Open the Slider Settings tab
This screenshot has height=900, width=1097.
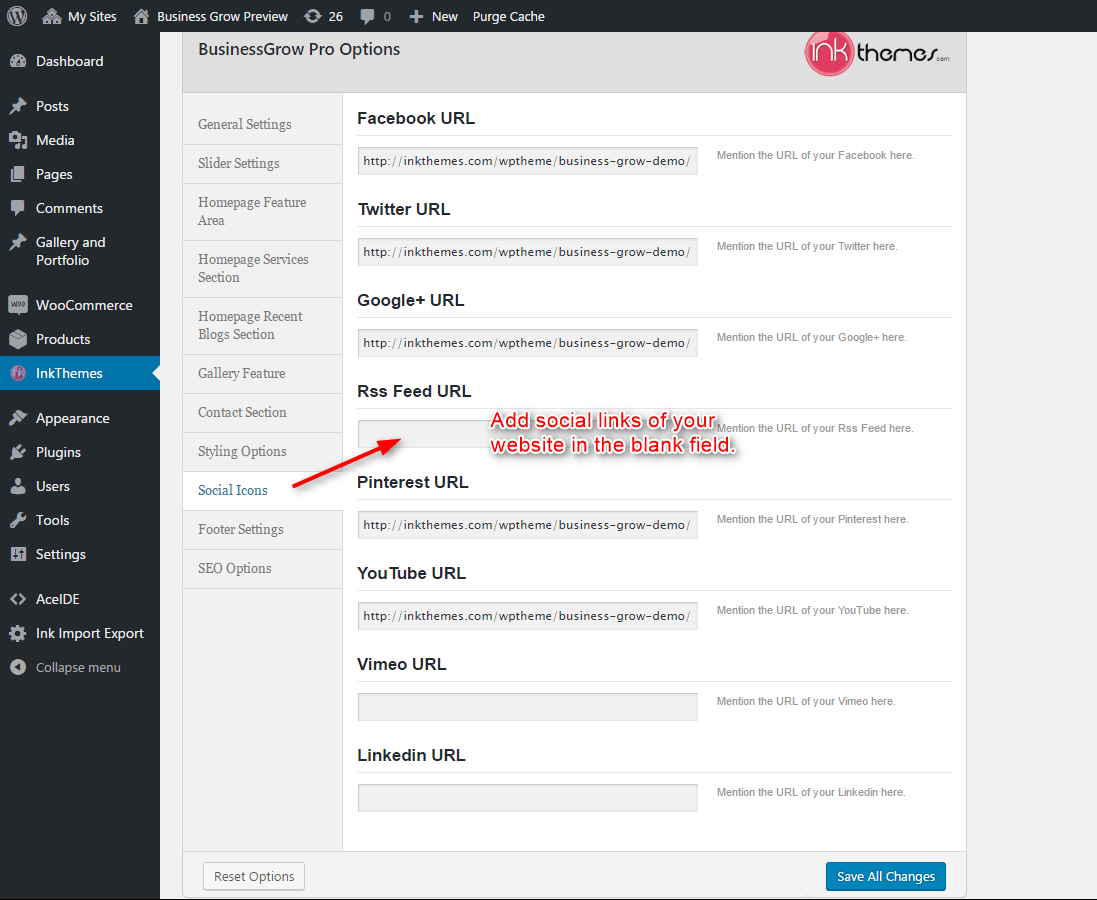(x=262, y=164)
